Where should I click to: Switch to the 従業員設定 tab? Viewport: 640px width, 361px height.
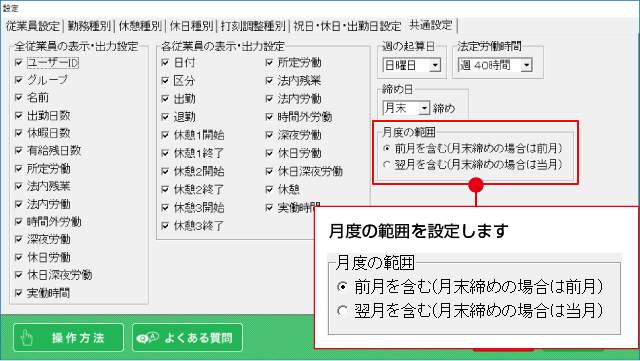(x=33, y=26)
